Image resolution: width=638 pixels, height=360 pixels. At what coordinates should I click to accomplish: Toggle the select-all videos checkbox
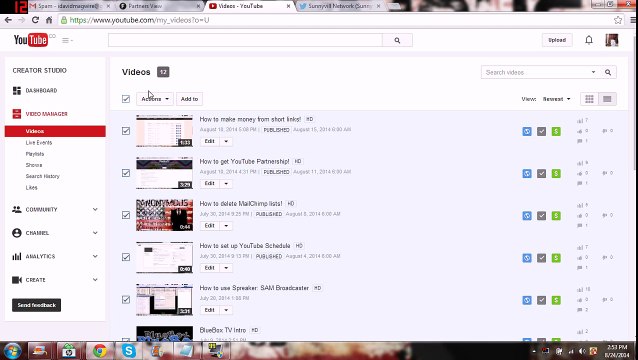pos(126,99)
